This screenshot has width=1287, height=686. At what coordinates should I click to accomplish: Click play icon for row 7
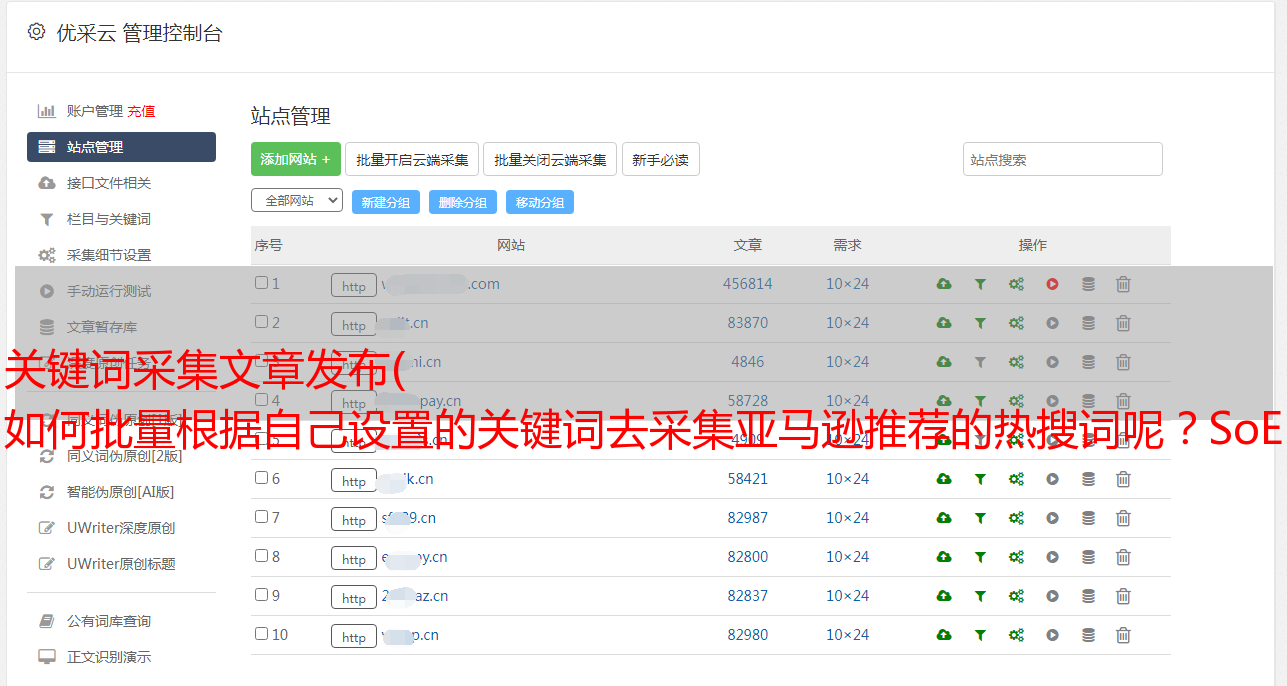(1052, 518)
